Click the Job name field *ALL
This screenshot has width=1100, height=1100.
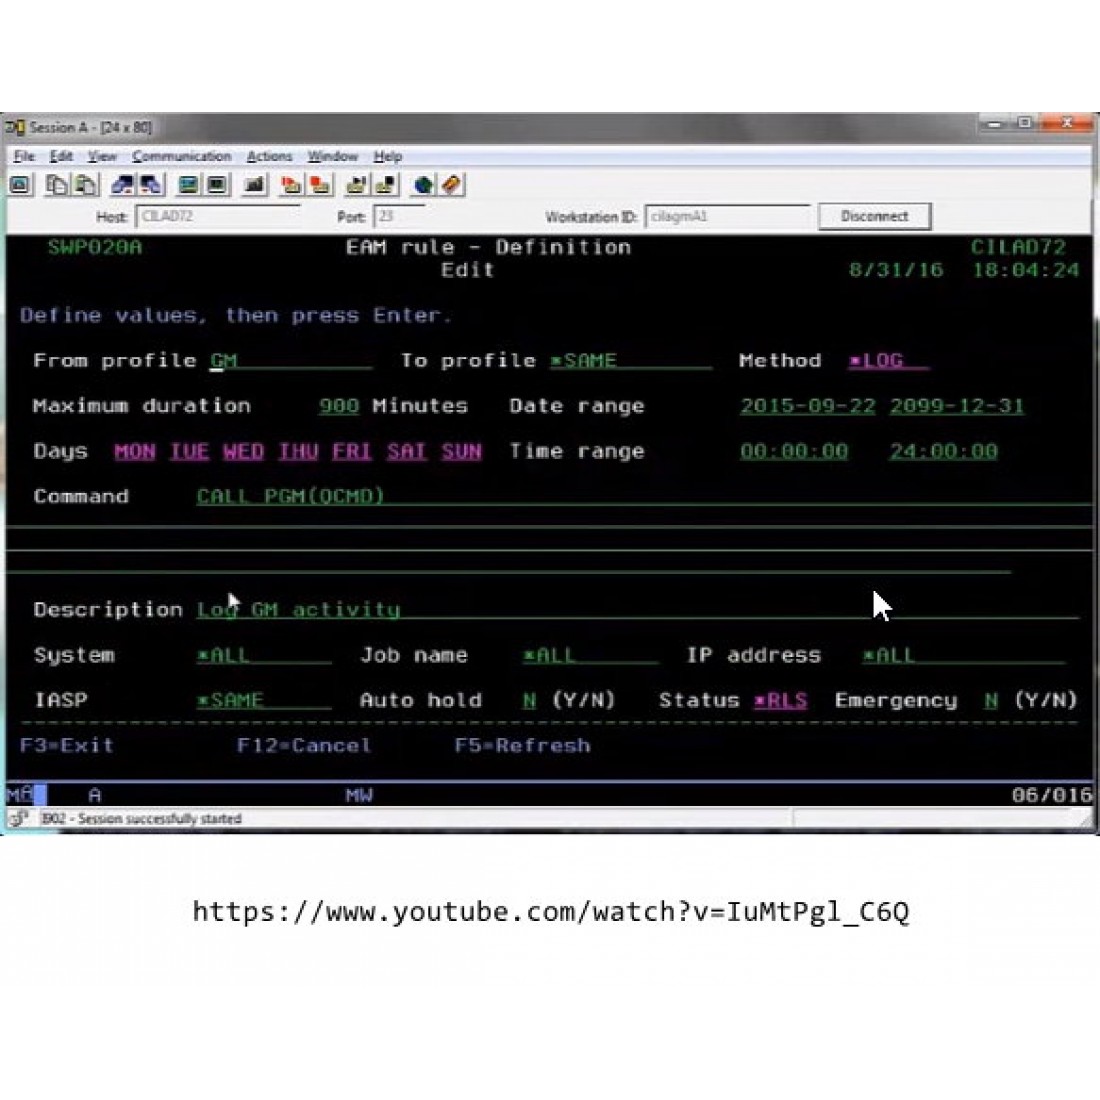[x=590, y=656]
